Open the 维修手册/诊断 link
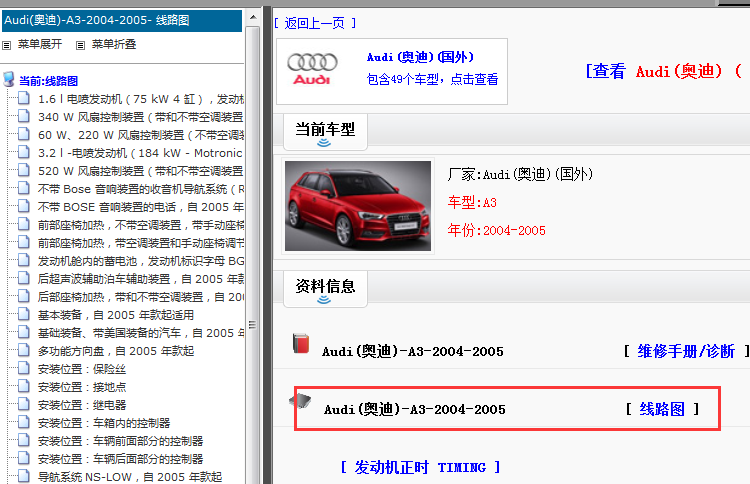The width and height of the screenshot is (750, 484). (x=685, y=352)
